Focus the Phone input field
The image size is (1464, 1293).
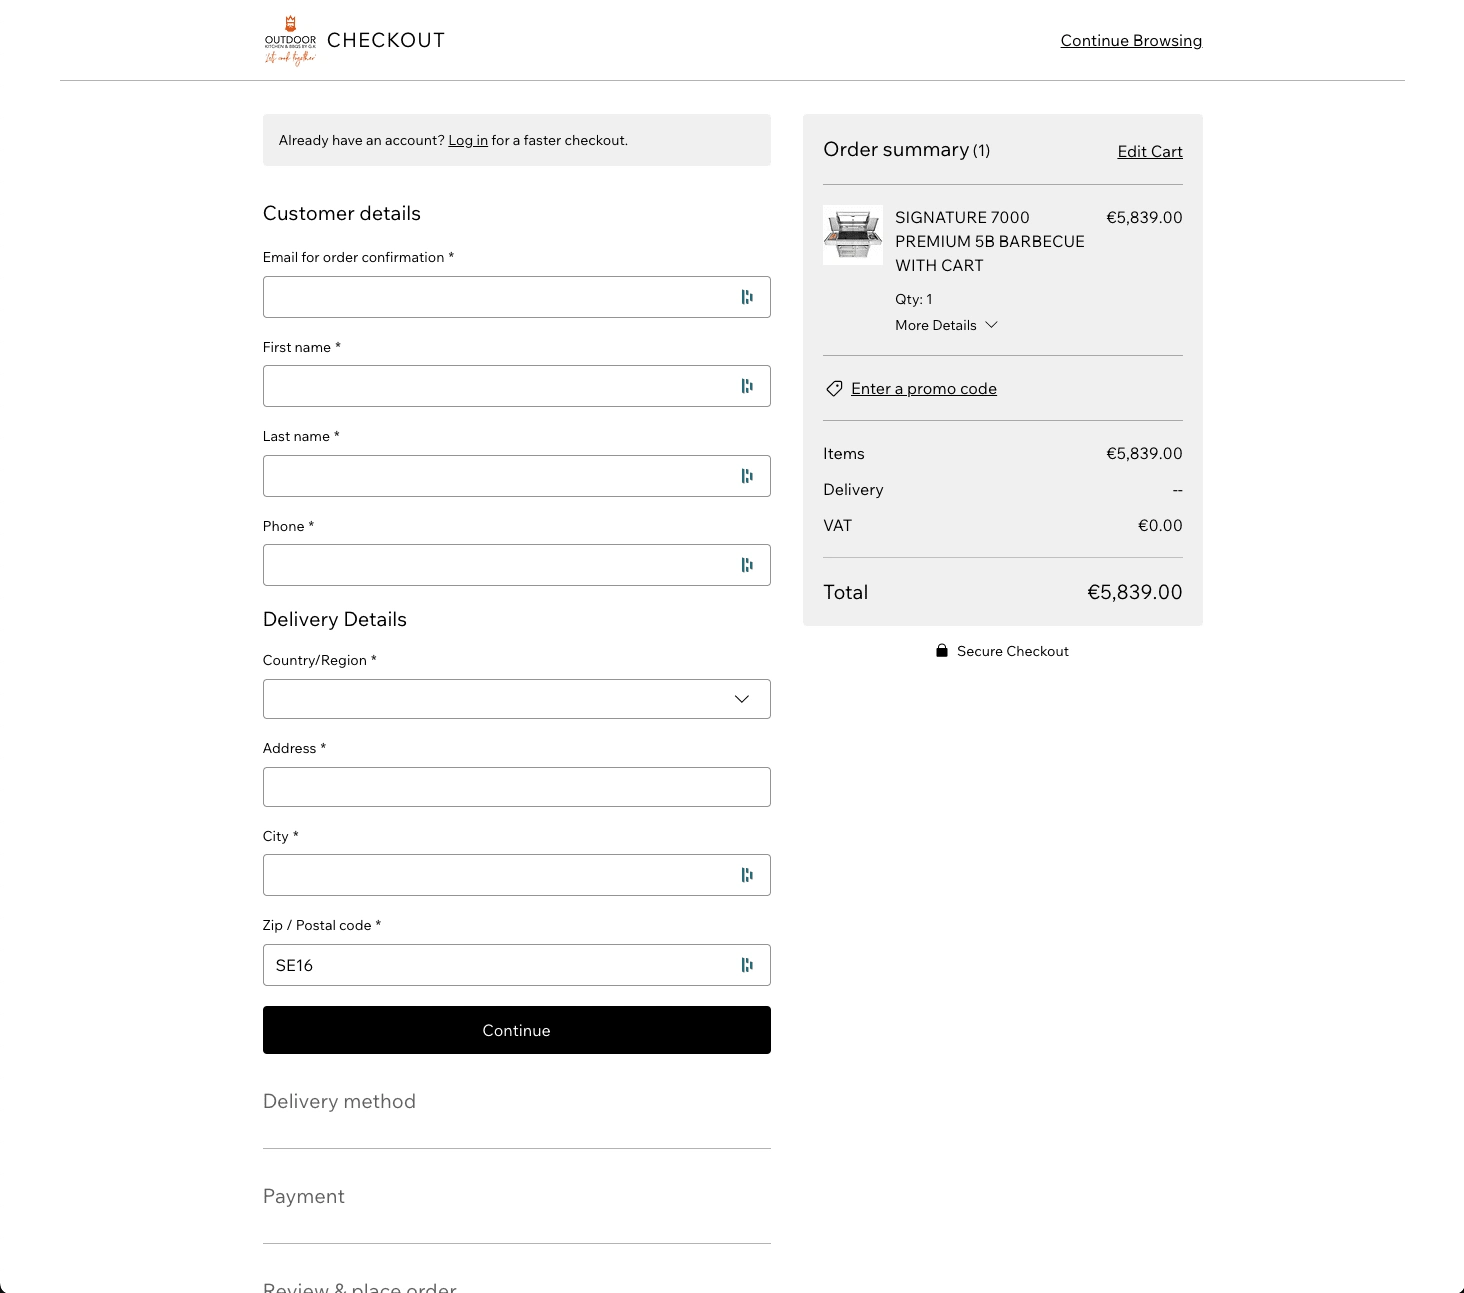click(x=516, y=565)
